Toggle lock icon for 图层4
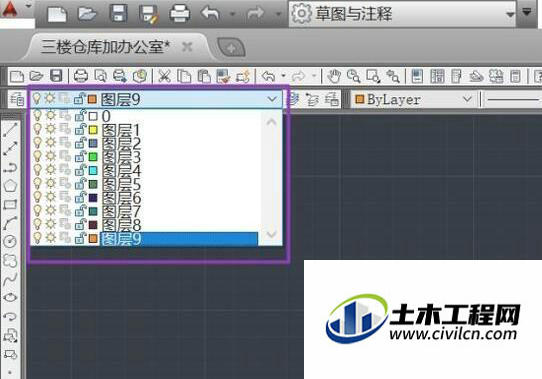The width and height of the screenshot is (542, 379). point(80,170)
